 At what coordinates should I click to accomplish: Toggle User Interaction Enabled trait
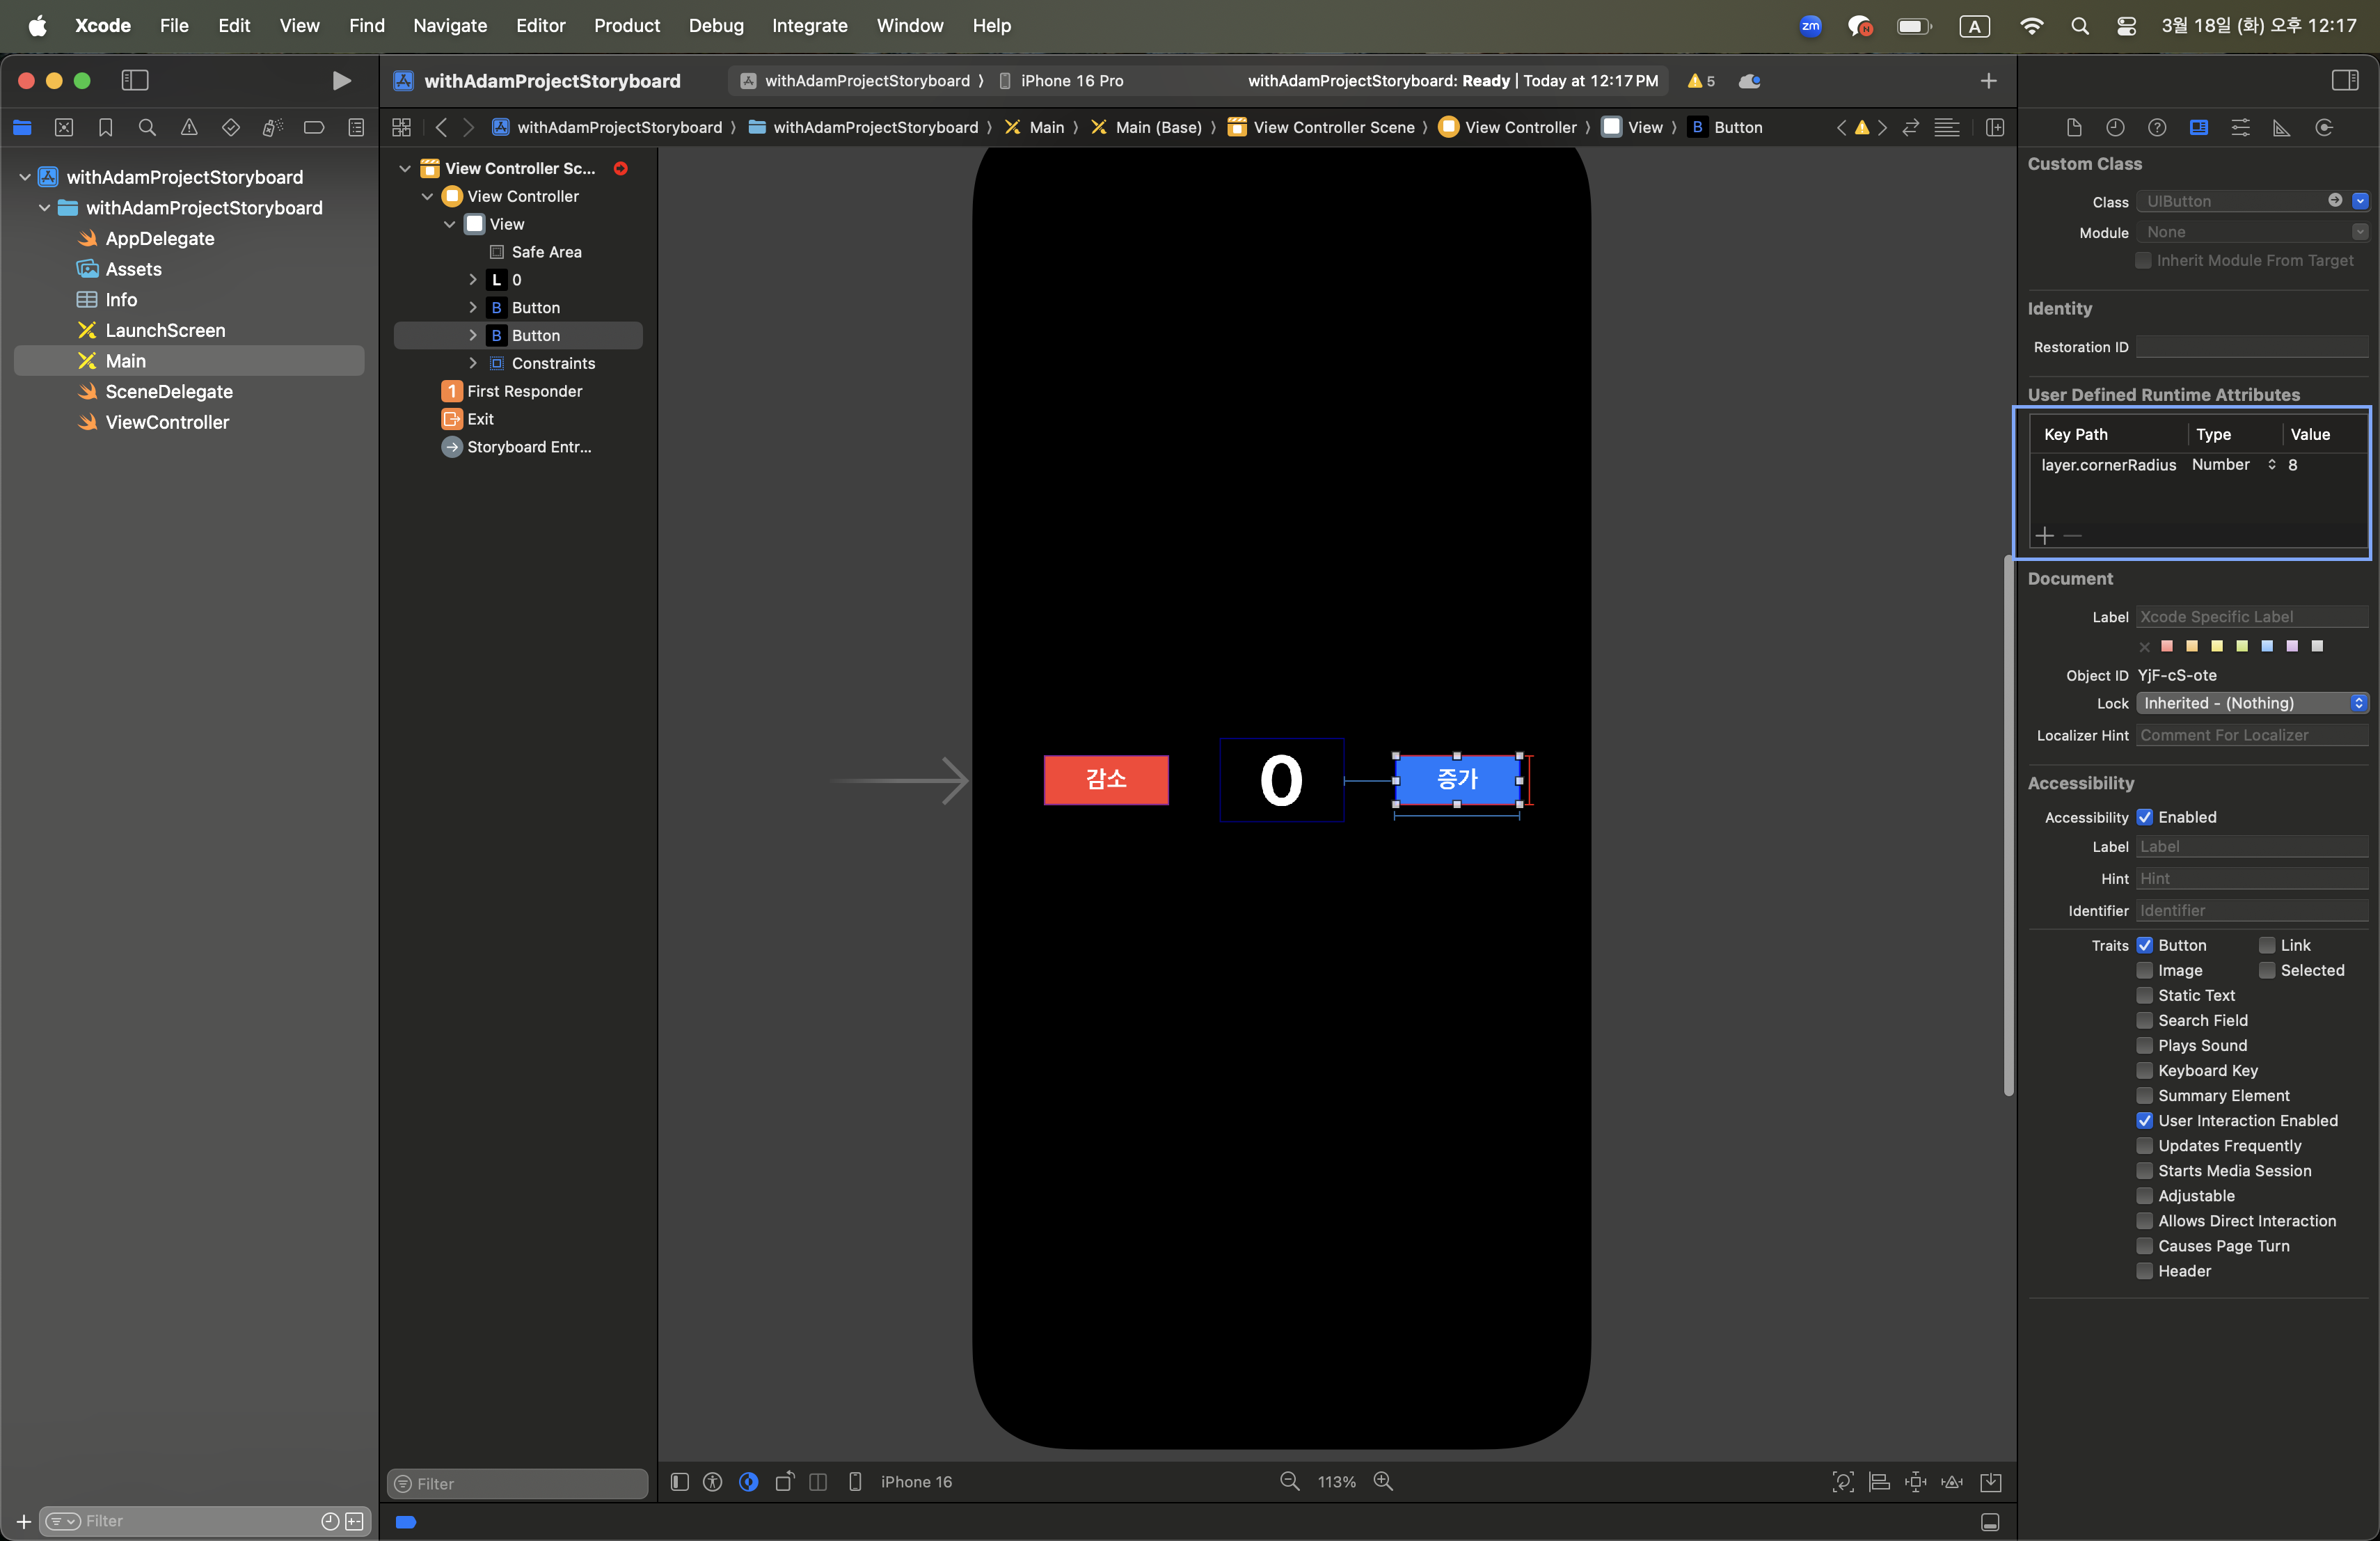click(x=2145, y=1120)
